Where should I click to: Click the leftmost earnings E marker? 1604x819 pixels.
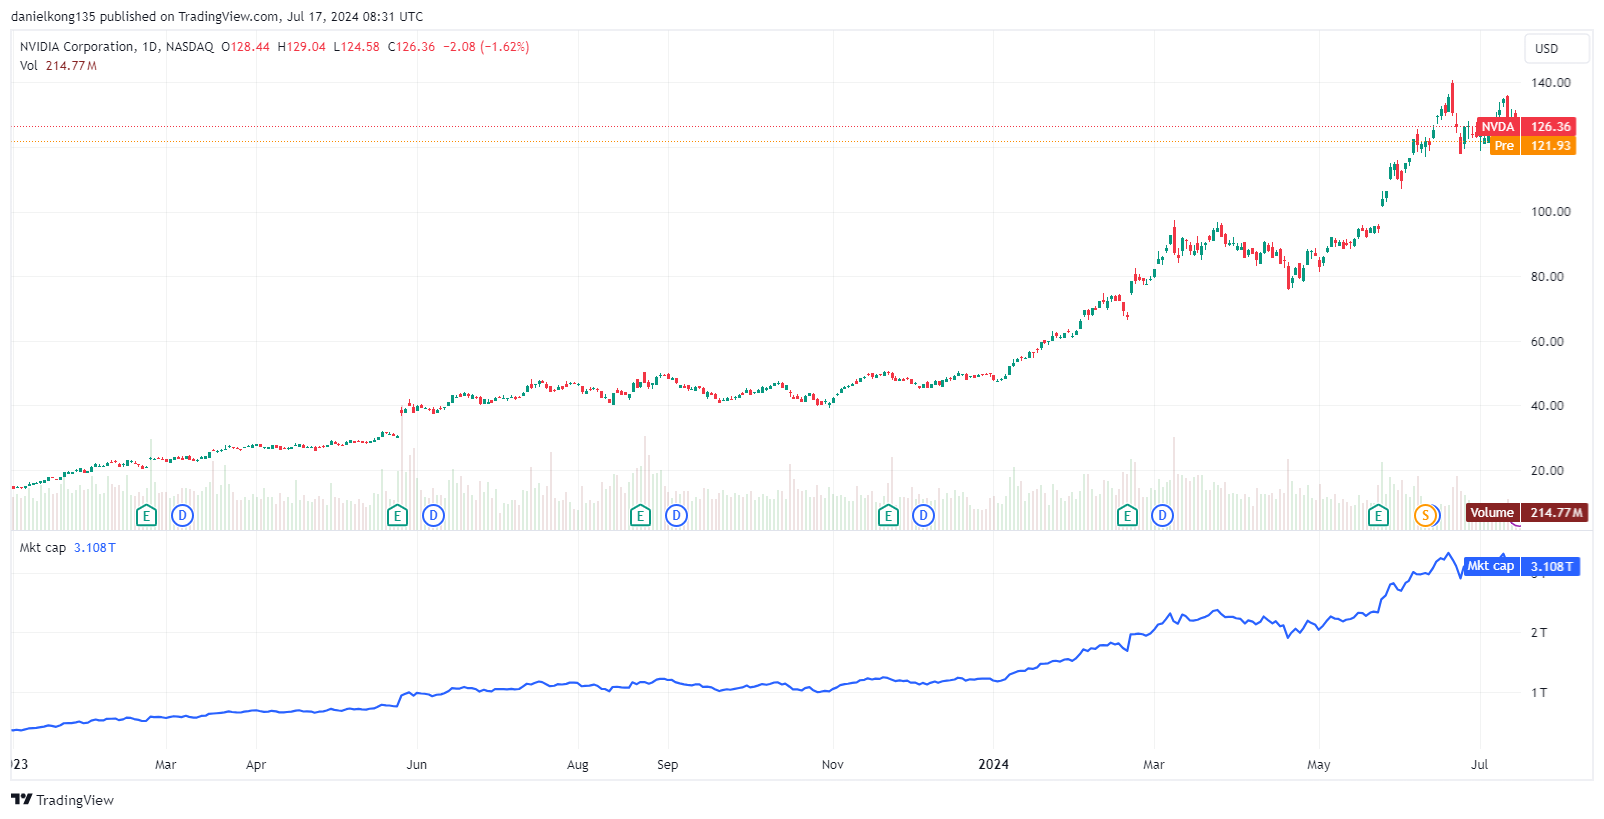pyautogui.click(x=146, y=516)
